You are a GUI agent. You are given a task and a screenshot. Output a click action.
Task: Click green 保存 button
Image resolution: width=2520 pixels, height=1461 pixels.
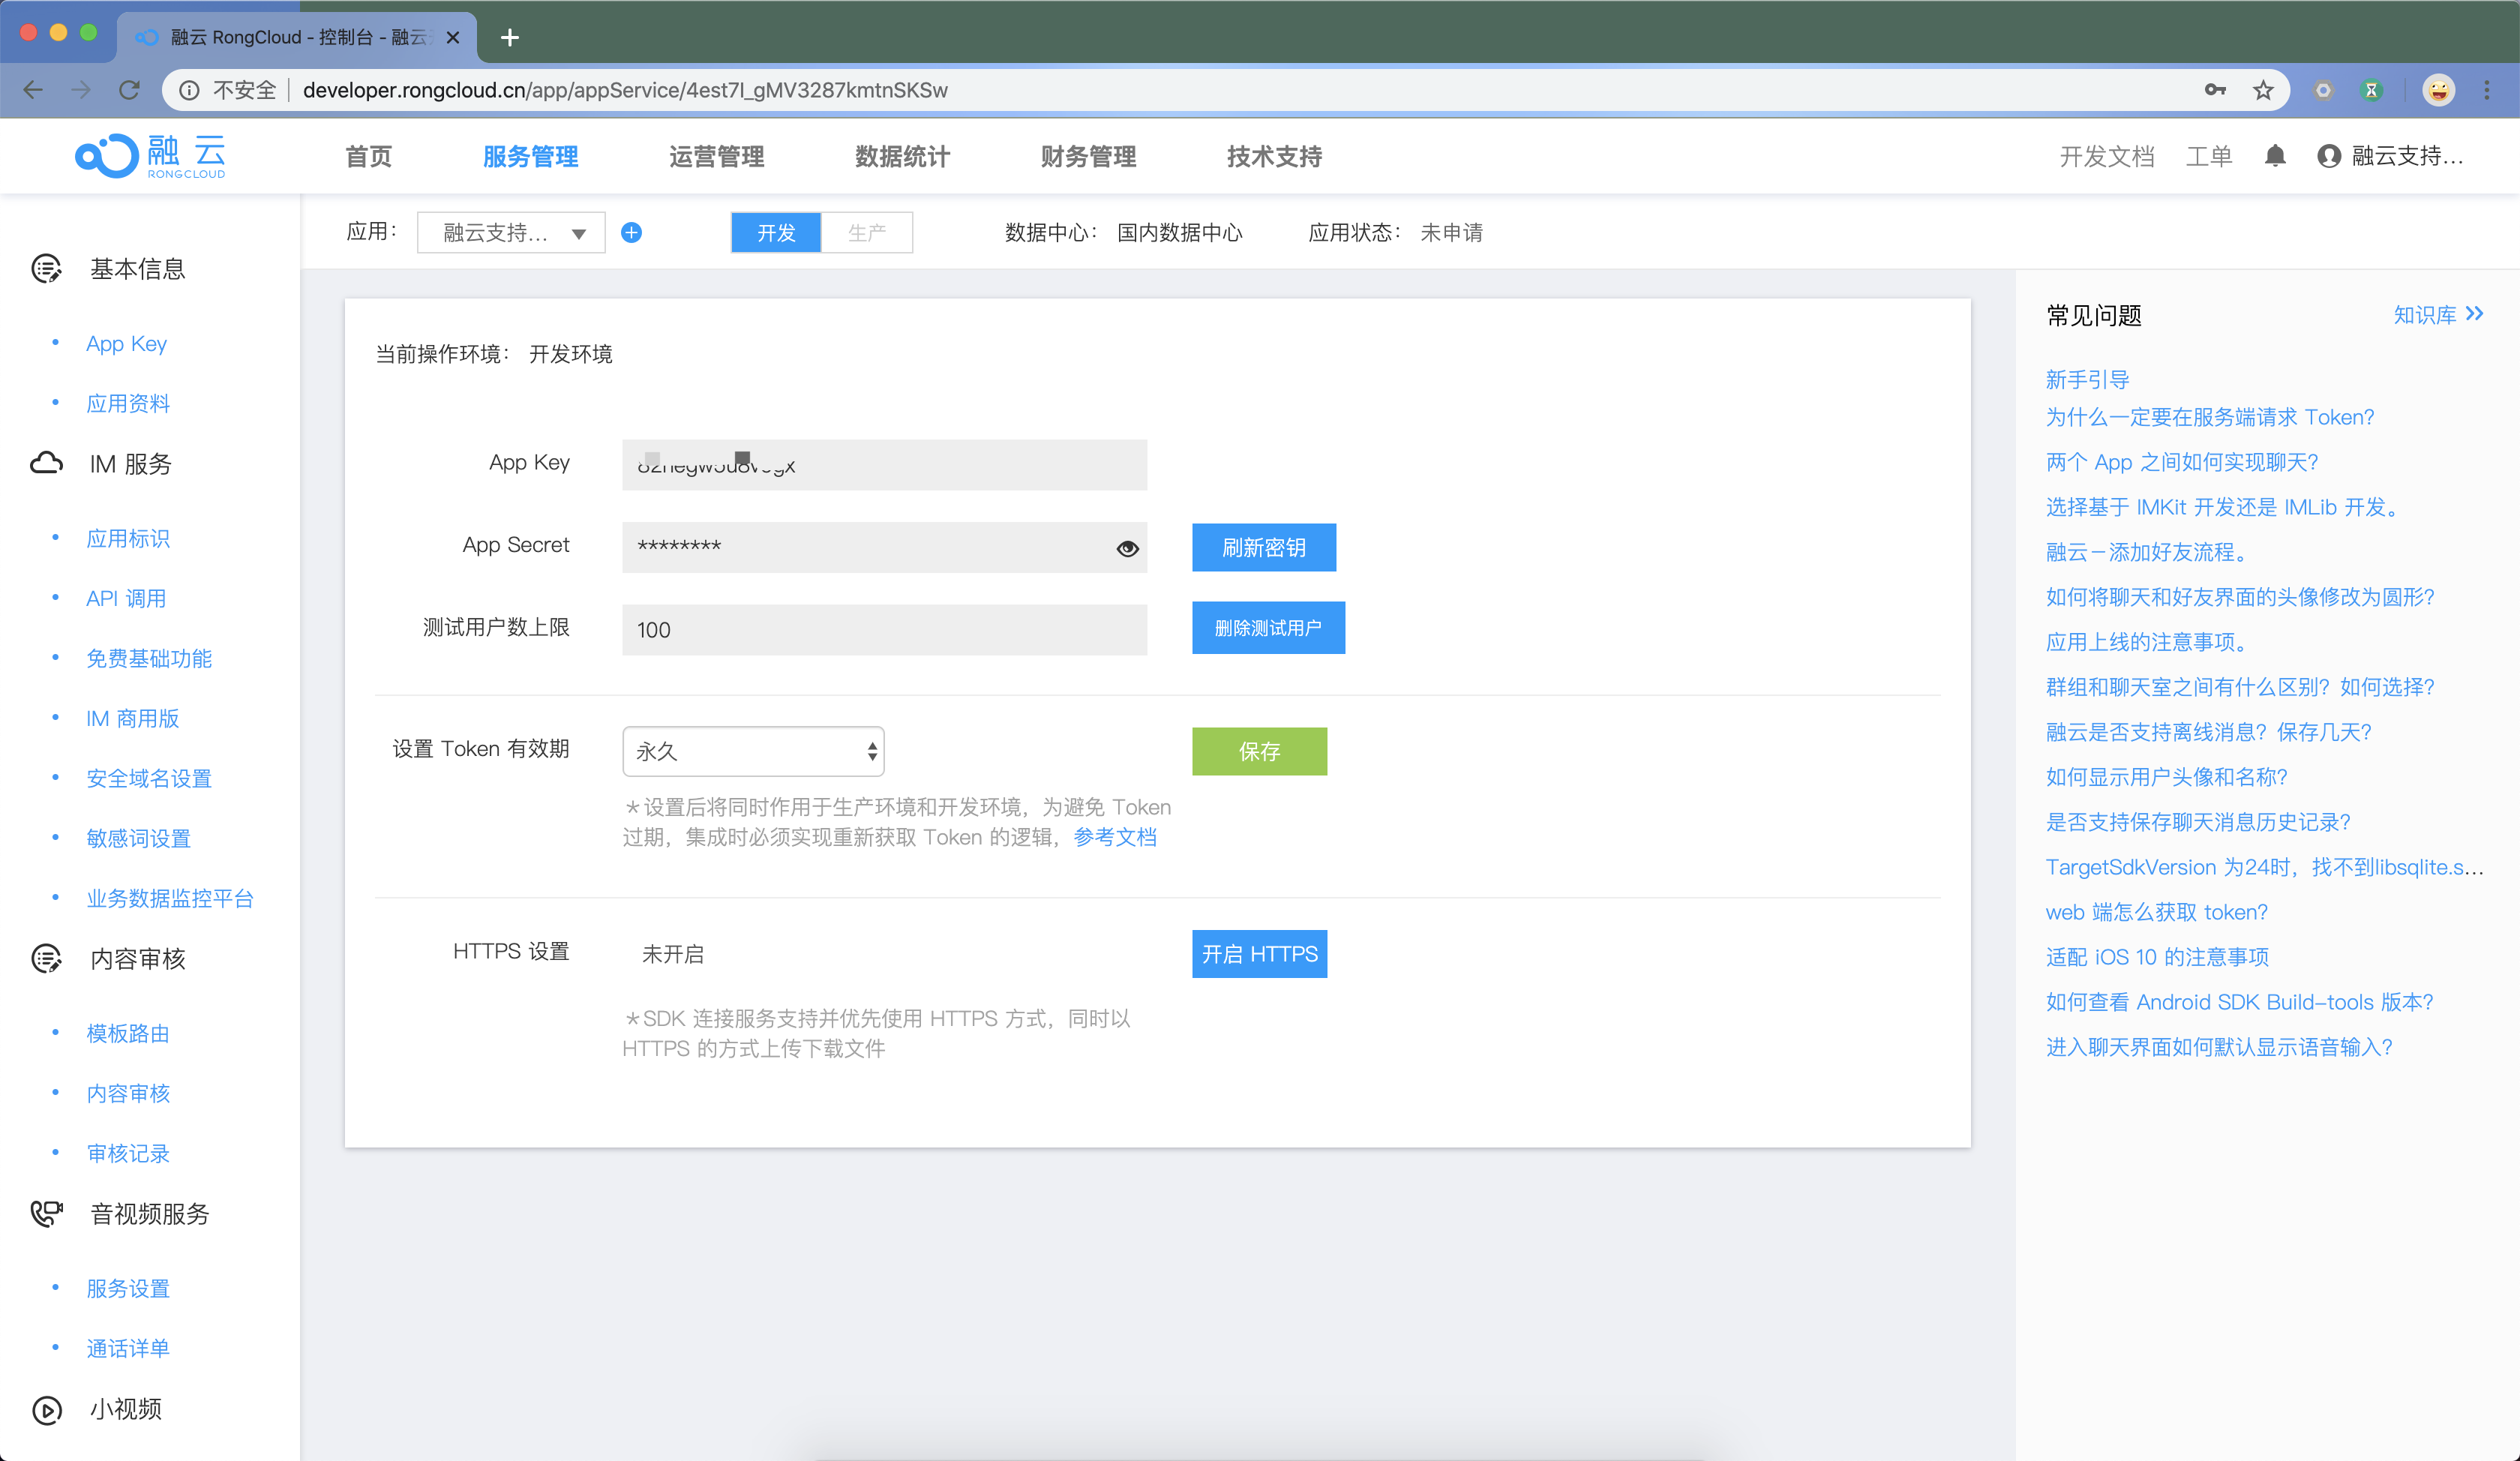click(x=1259, y=751)
